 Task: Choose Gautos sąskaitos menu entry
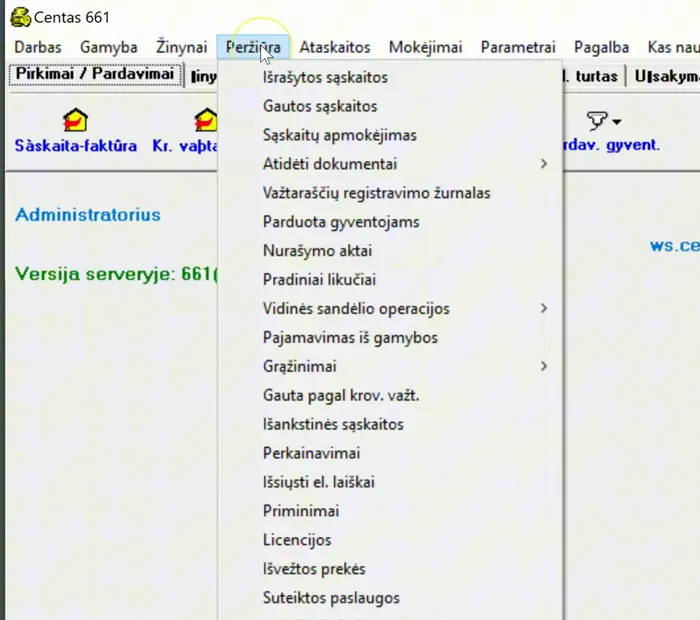click(390, 106)
